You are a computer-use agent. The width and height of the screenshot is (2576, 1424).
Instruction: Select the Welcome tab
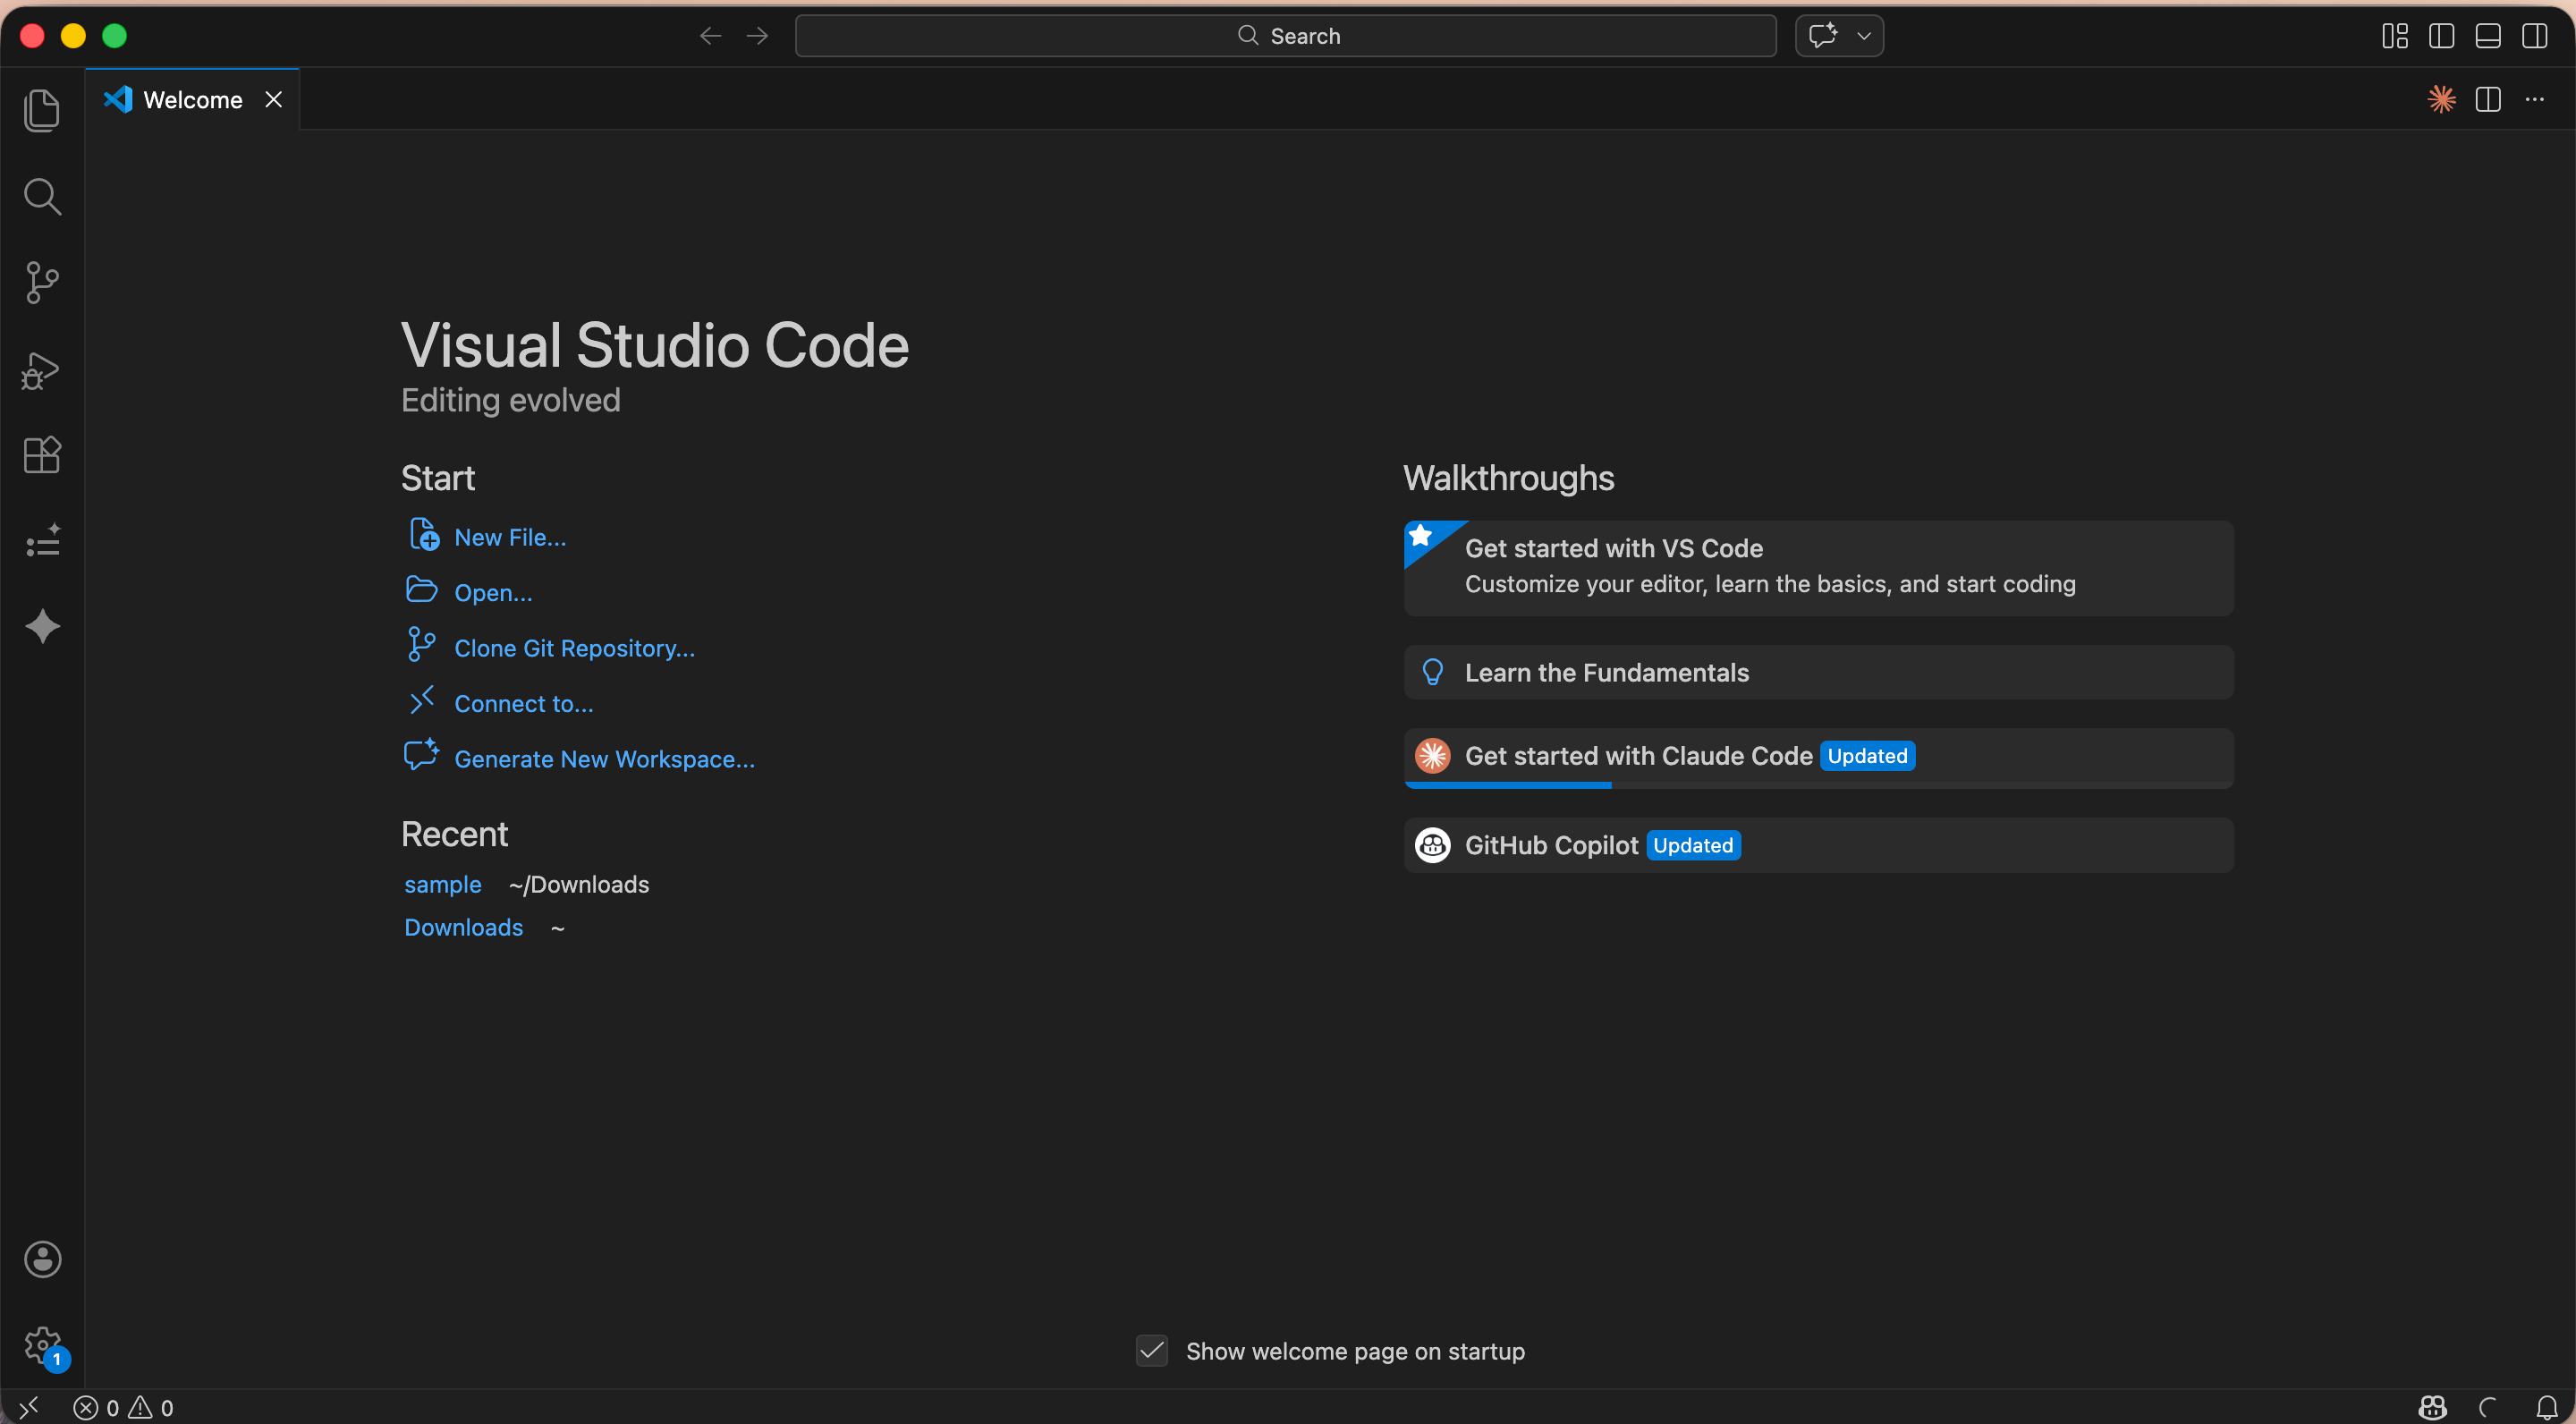click(192, 100)
